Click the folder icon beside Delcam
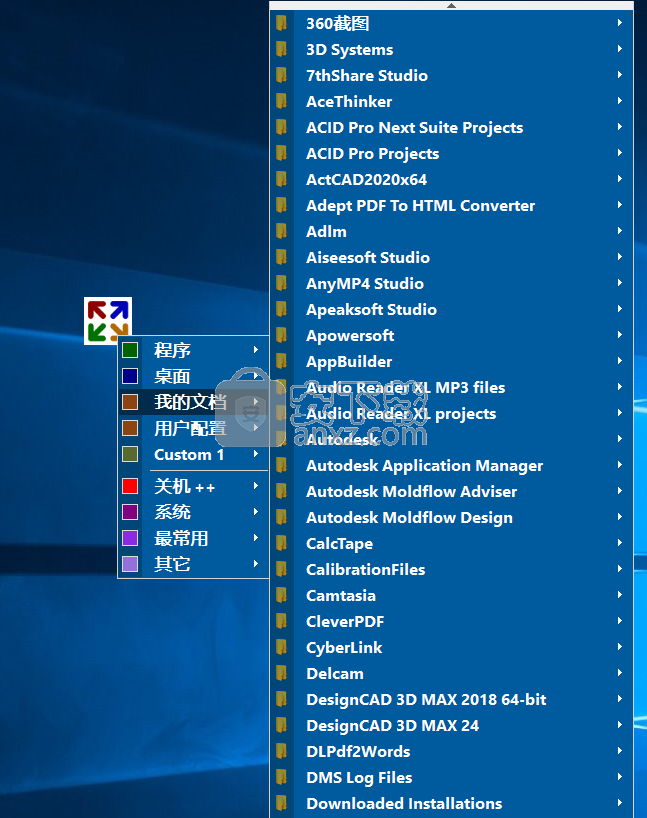Screen dimensions: 647x818 281,673
